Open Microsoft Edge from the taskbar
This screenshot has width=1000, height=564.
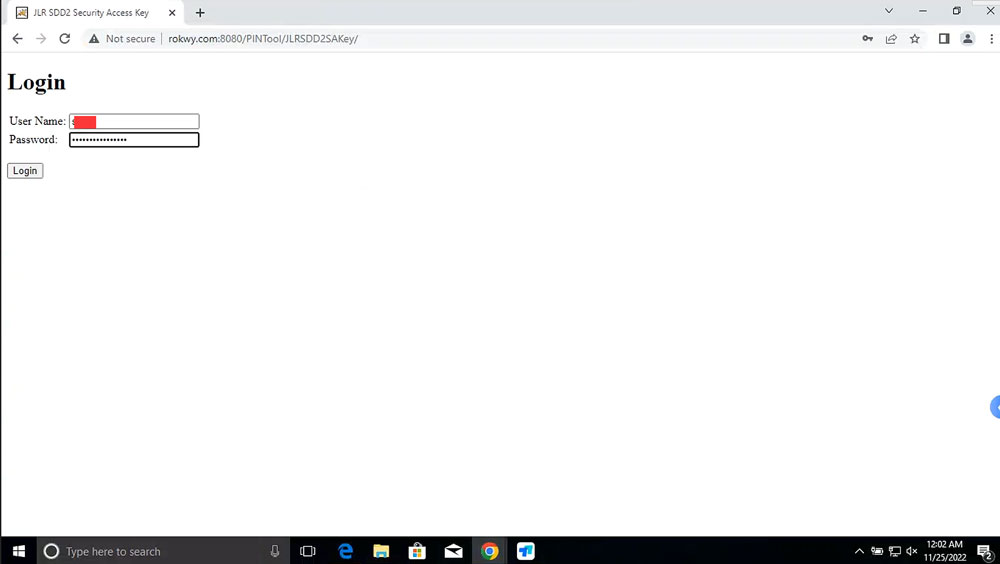click(346, 551)
